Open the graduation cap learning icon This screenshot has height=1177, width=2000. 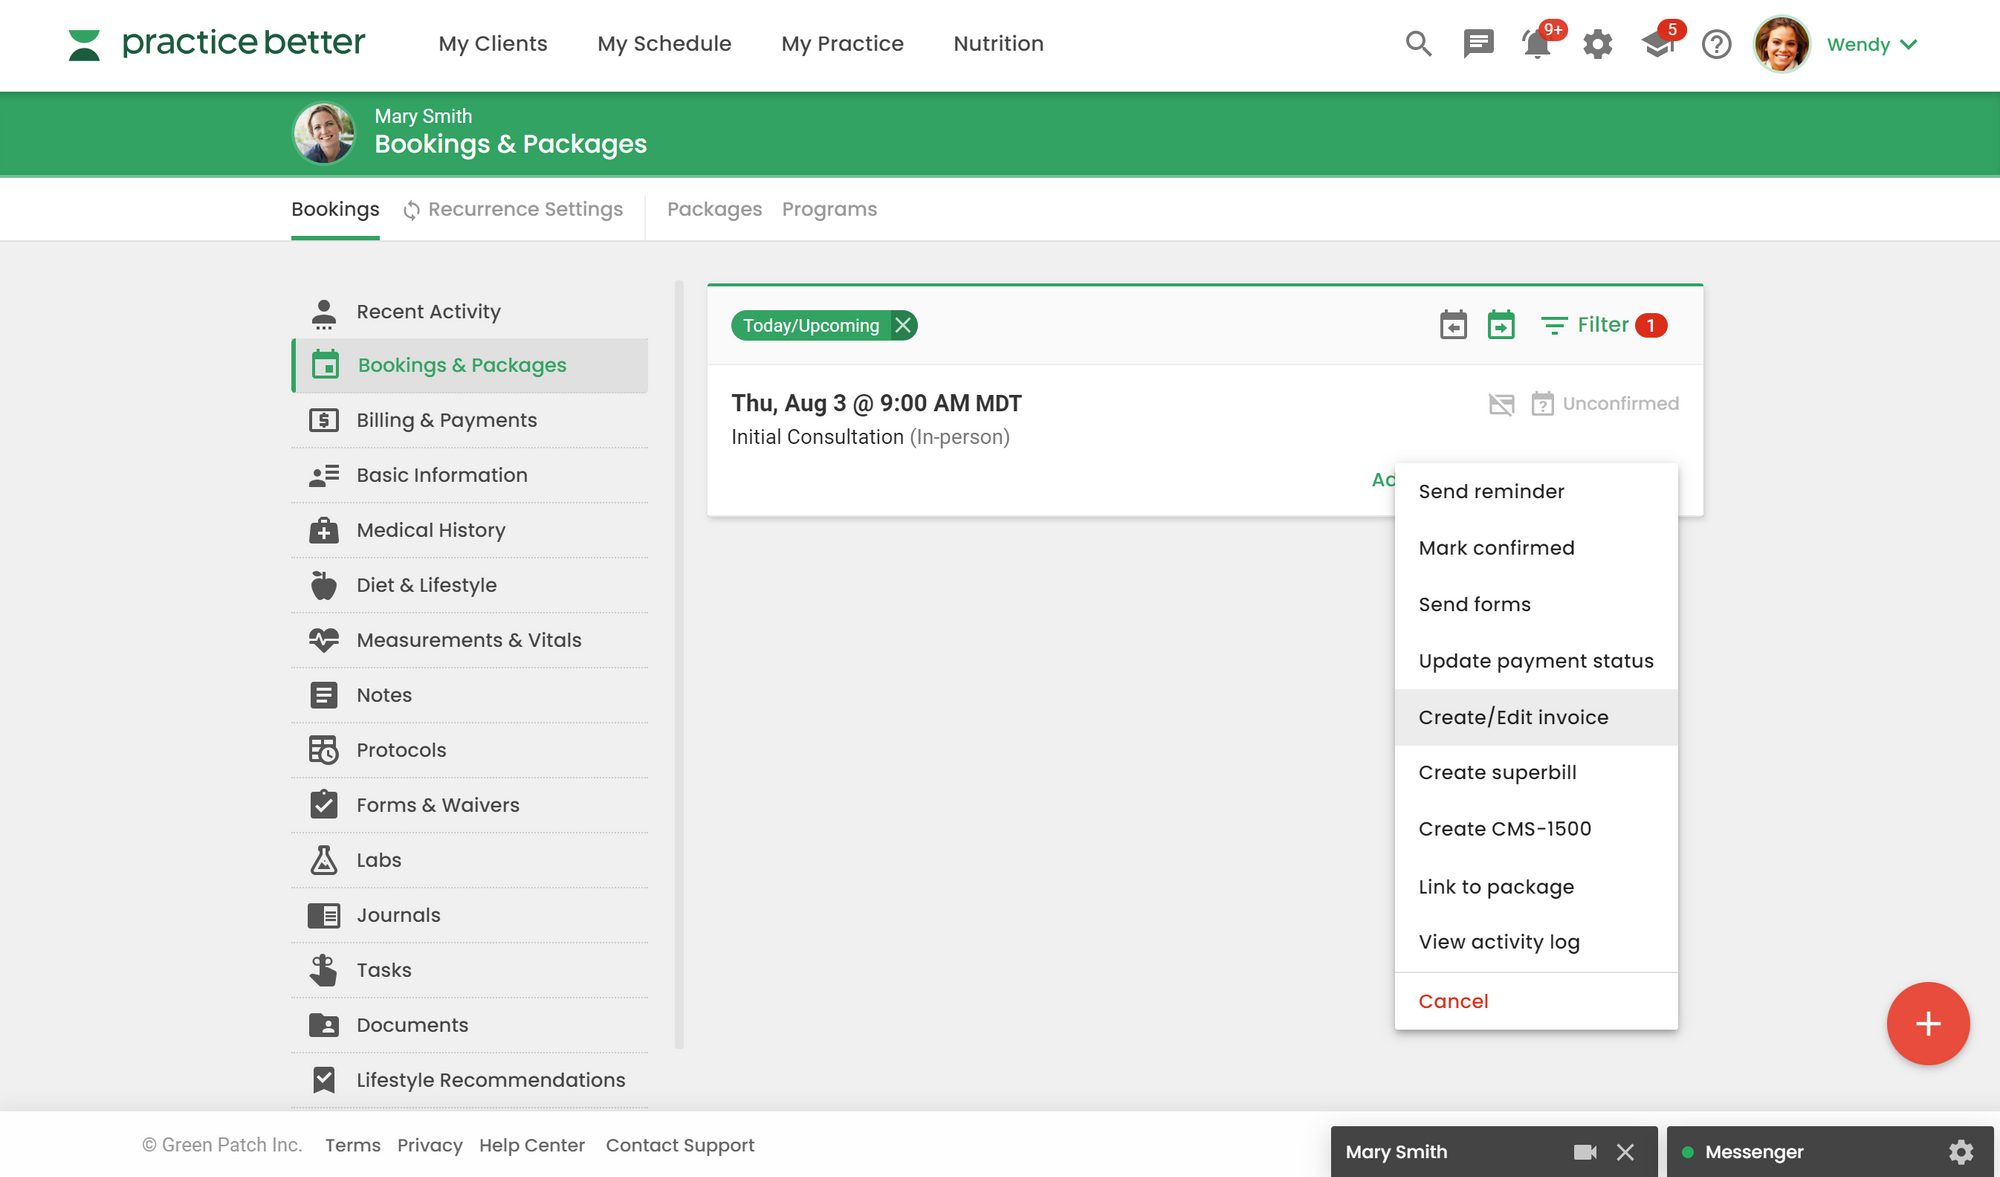click(1658, 44)
